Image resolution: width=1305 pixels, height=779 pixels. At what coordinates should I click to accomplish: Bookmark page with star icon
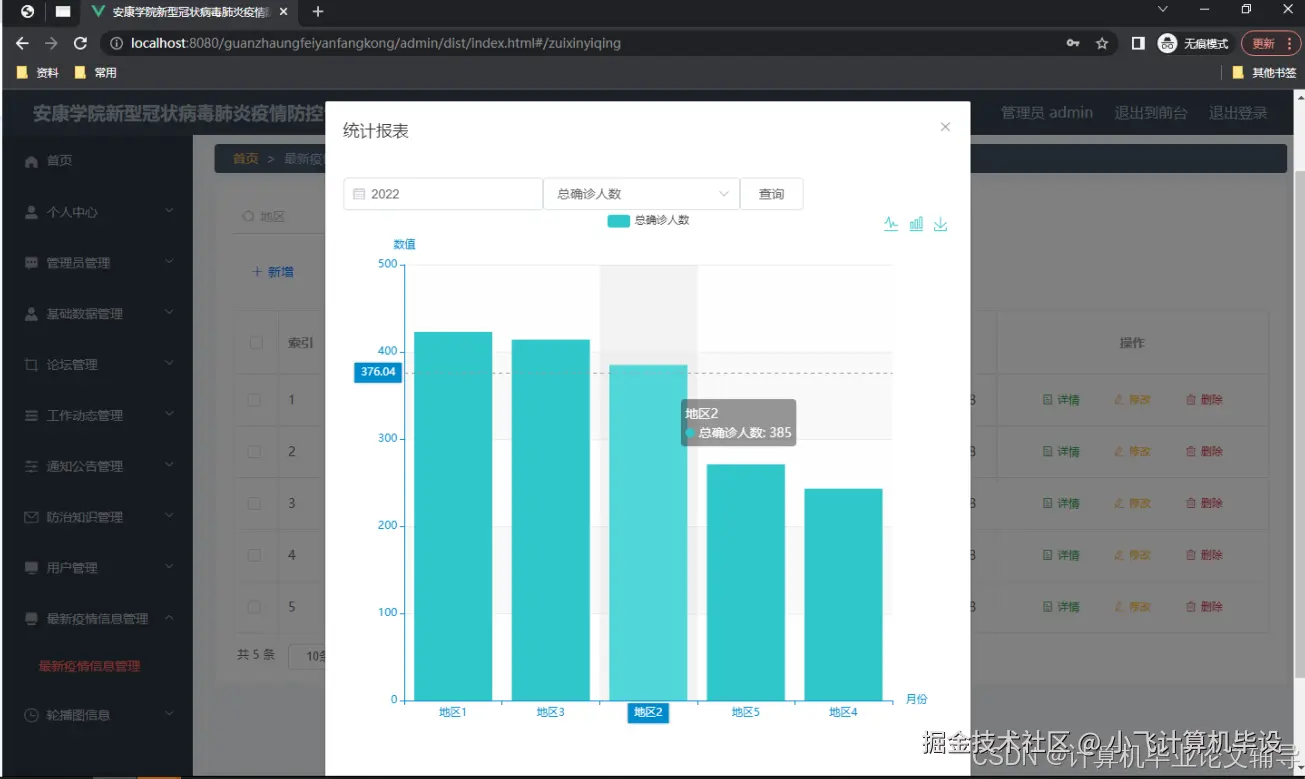pos(1102,43)
